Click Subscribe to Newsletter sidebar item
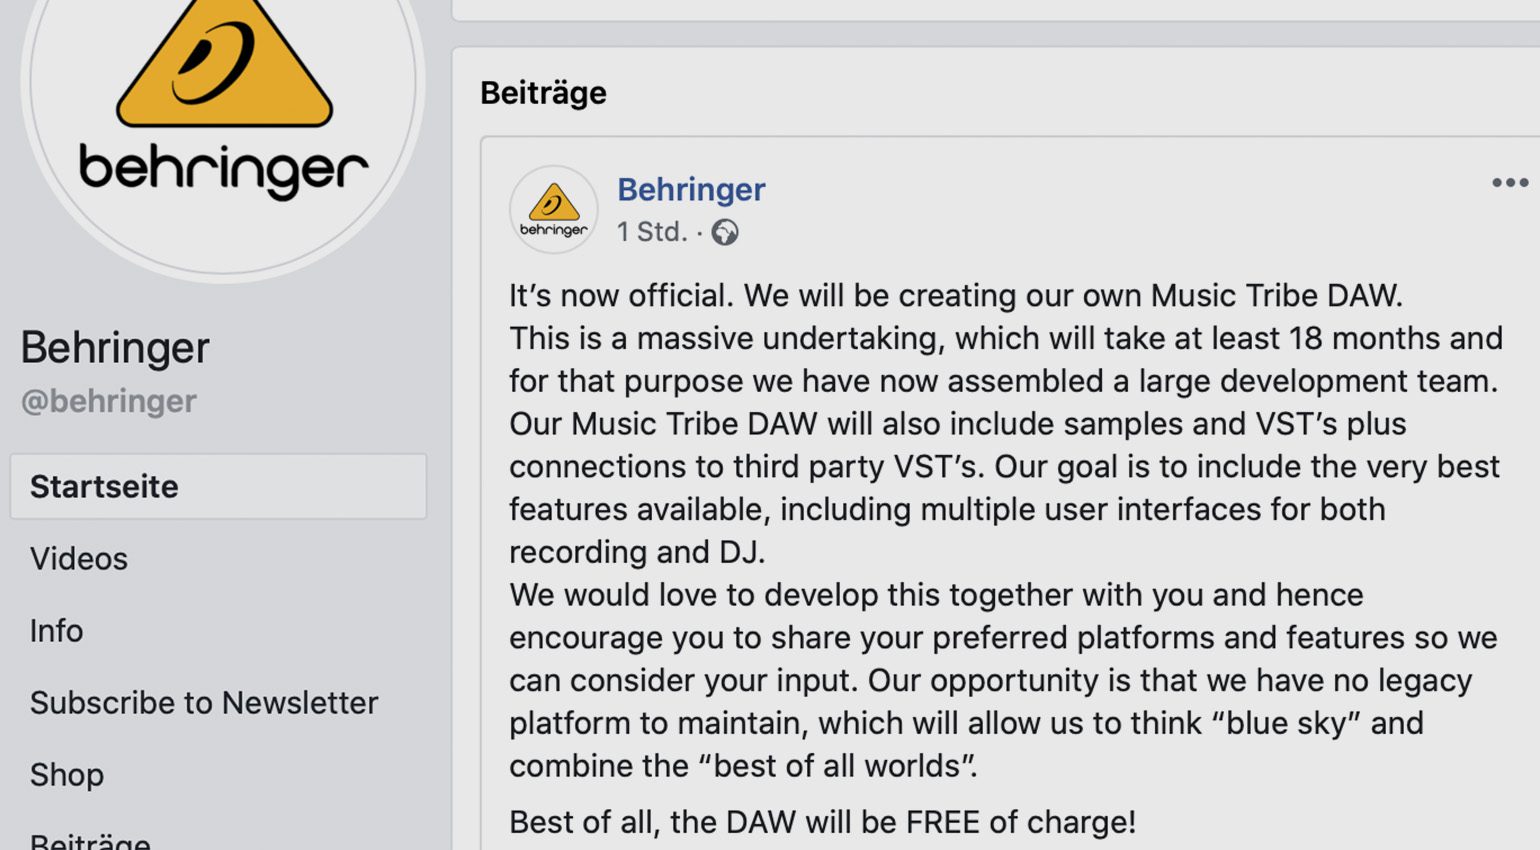Viewport: 1540px width, 850px height. coord(204,702)
